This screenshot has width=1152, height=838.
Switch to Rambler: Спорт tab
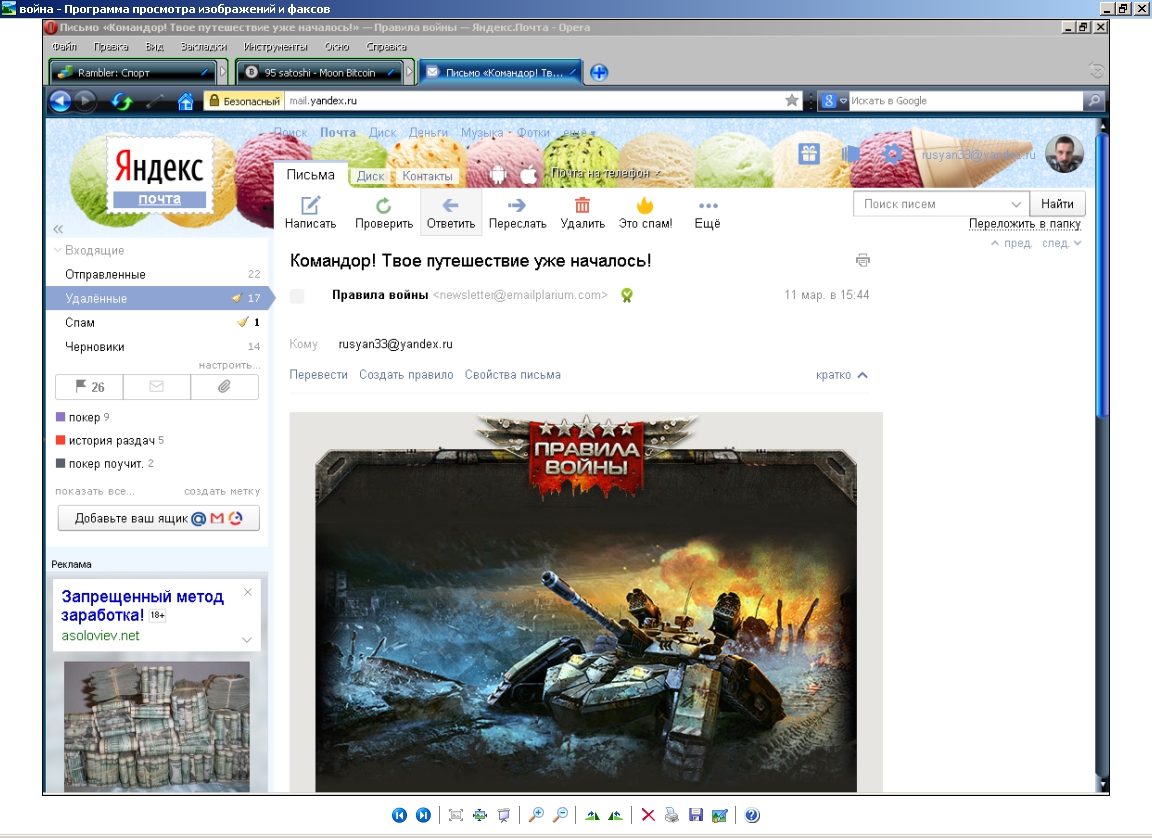[x=132, y=72]
